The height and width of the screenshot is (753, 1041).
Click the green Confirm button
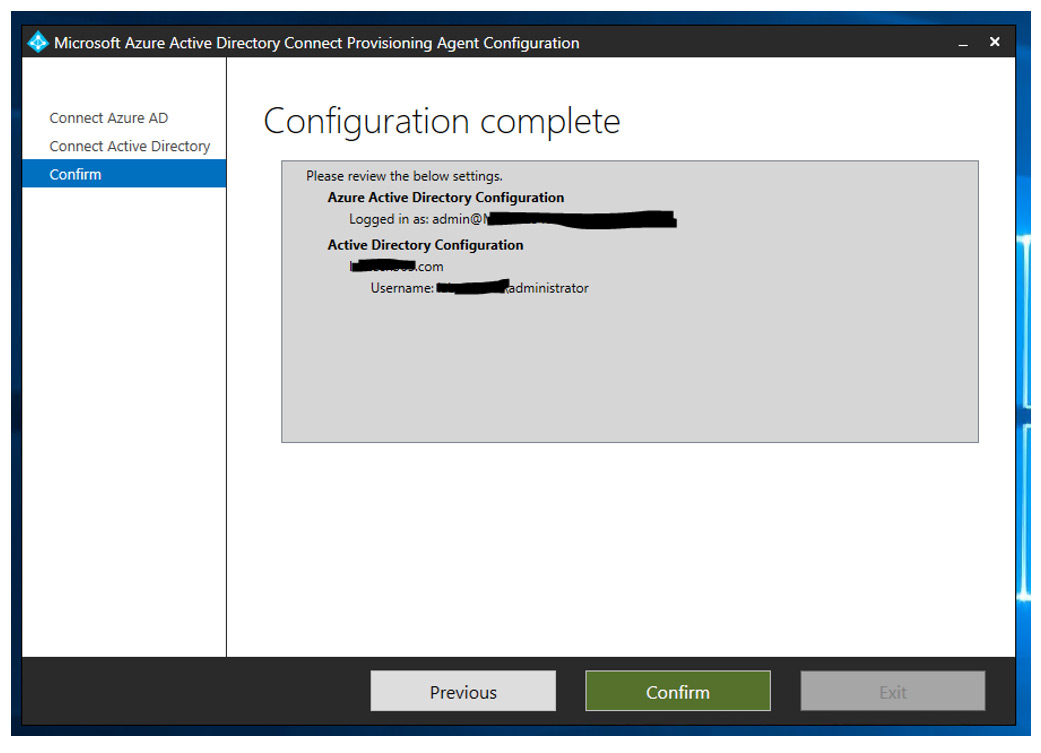coord(678,692)
